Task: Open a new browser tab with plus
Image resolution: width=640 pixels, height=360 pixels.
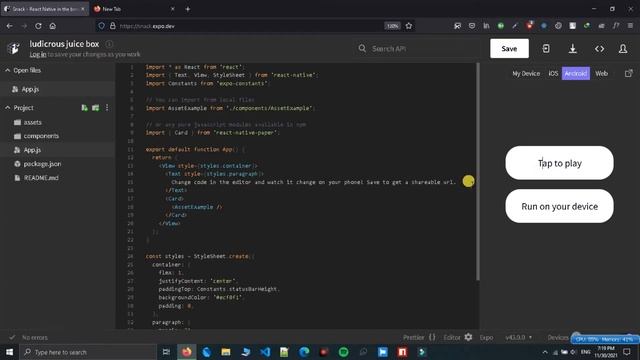Action: click(188, 9)
